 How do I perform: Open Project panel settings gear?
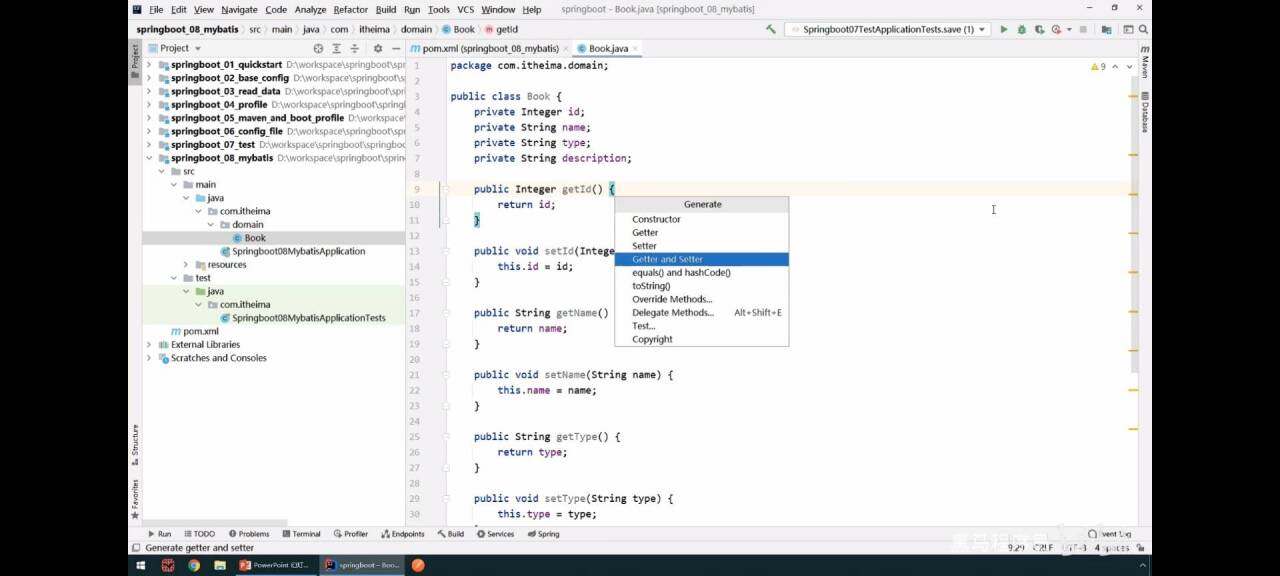(x=378, y=48)
